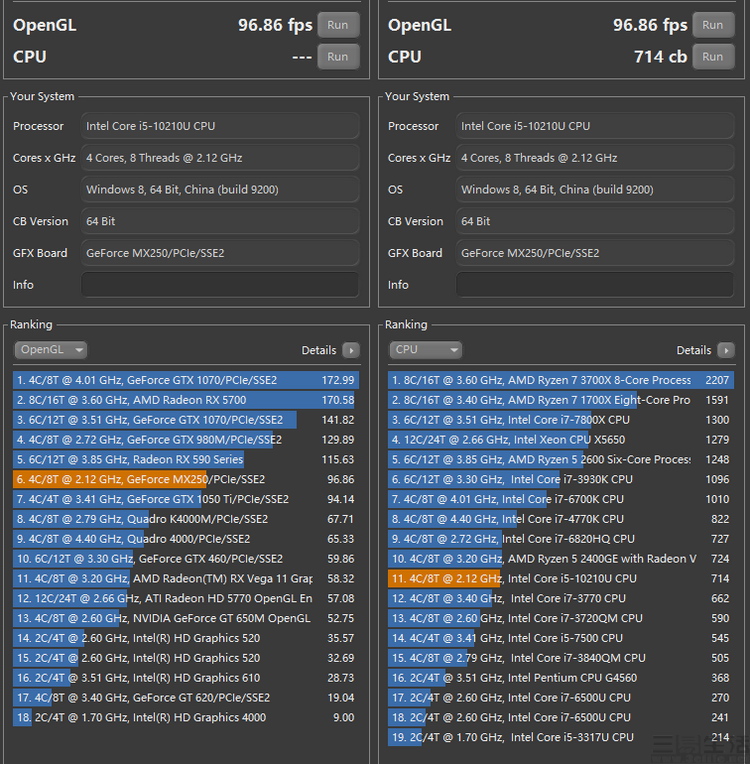Select OpenGL rank 7 GTX 1050 Ti
The height and width of the screenshot is (764, 750).
186,499
